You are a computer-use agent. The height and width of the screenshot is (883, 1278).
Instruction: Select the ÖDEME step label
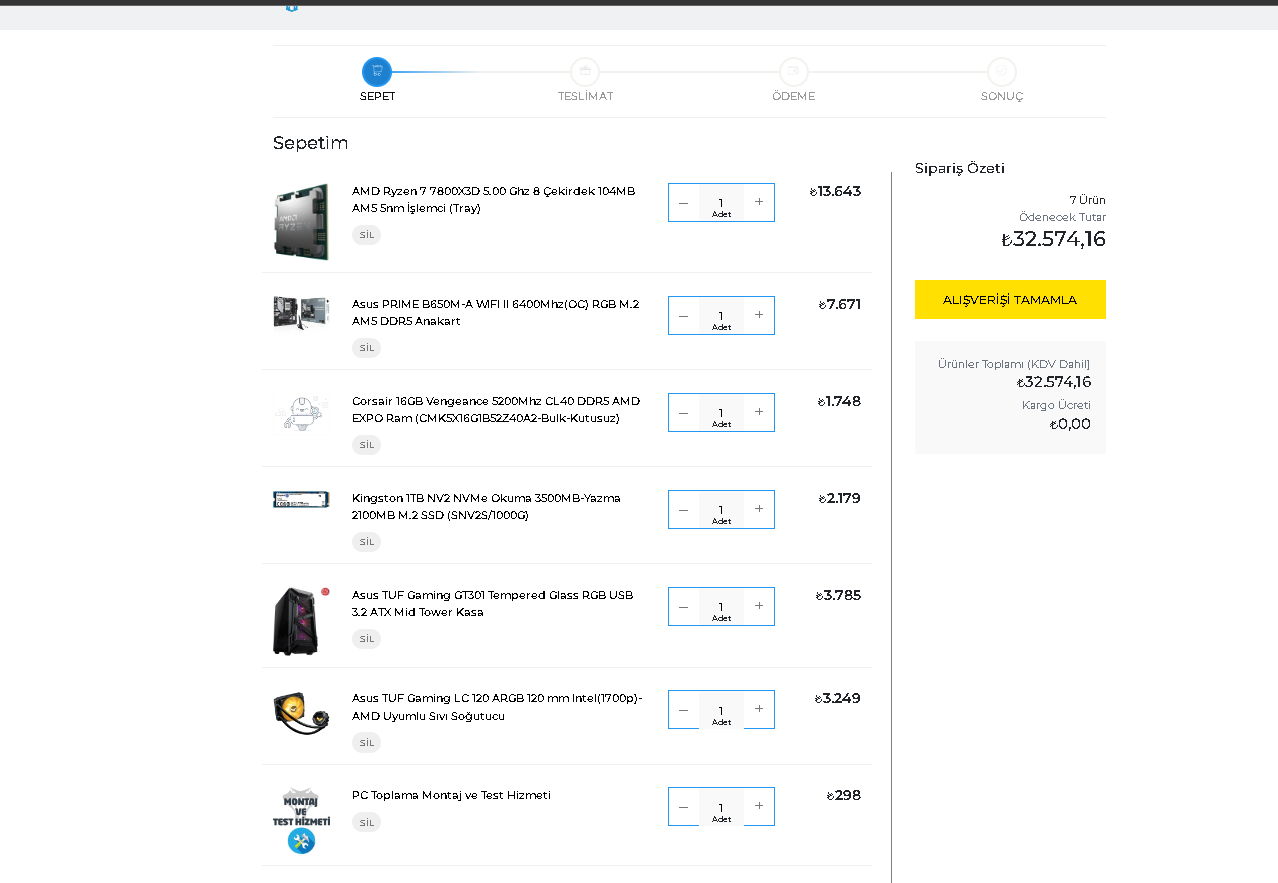794,97
